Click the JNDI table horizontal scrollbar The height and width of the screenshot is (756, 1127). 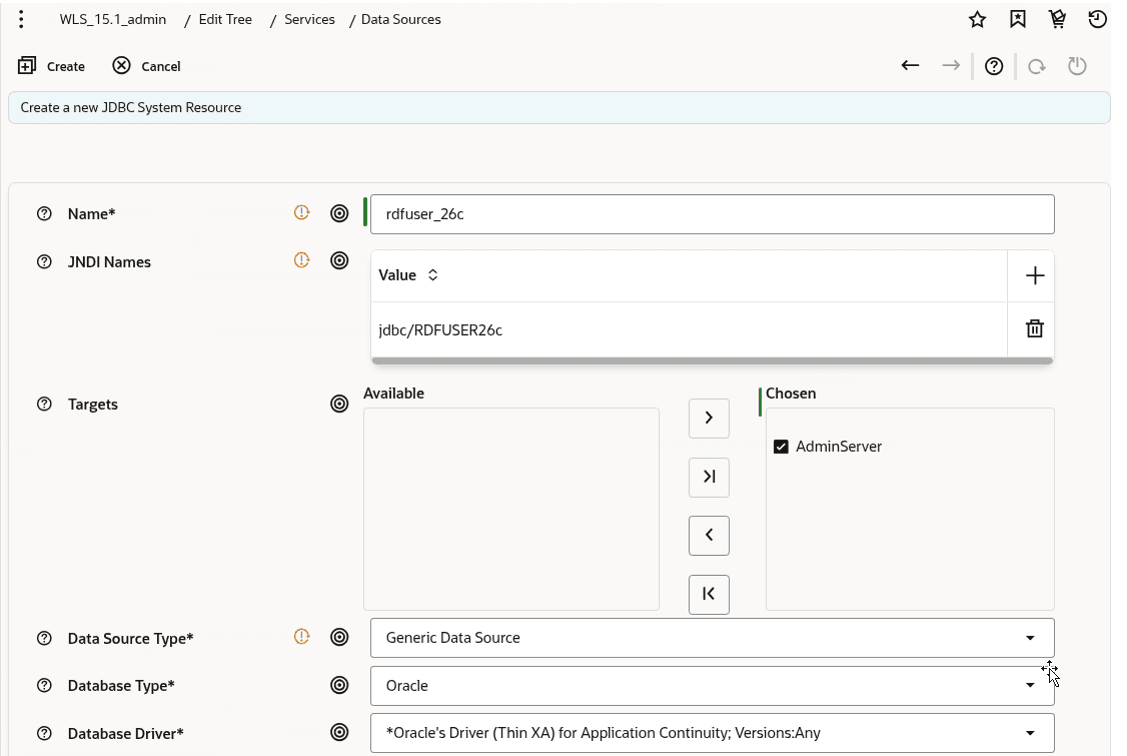click(x=712, y=361)
